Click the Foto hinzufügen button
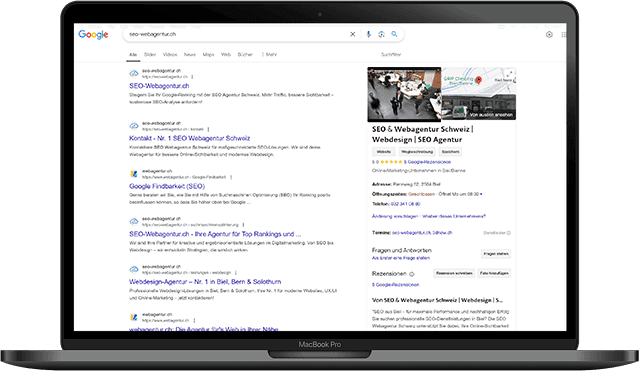The height and width of the screenshot is (380, 640). pos(494,273)
